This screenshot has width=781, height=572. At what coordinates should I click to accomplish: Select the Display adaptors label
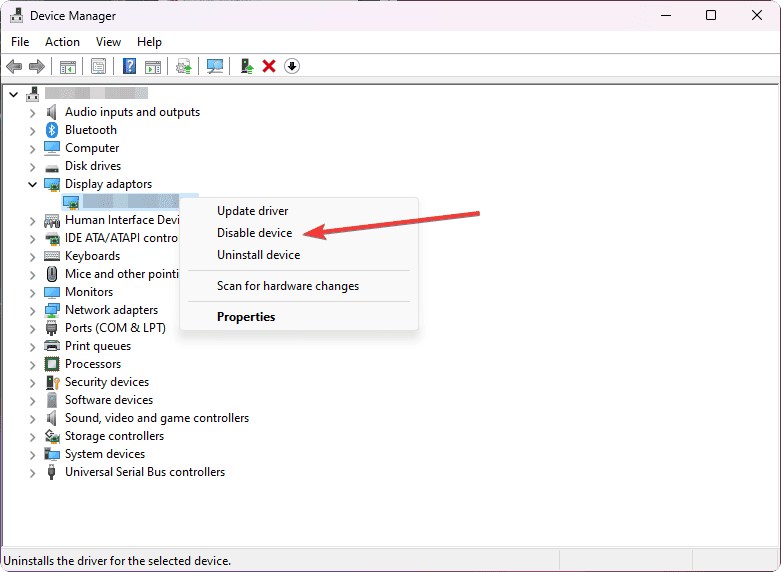pos(108,184)
